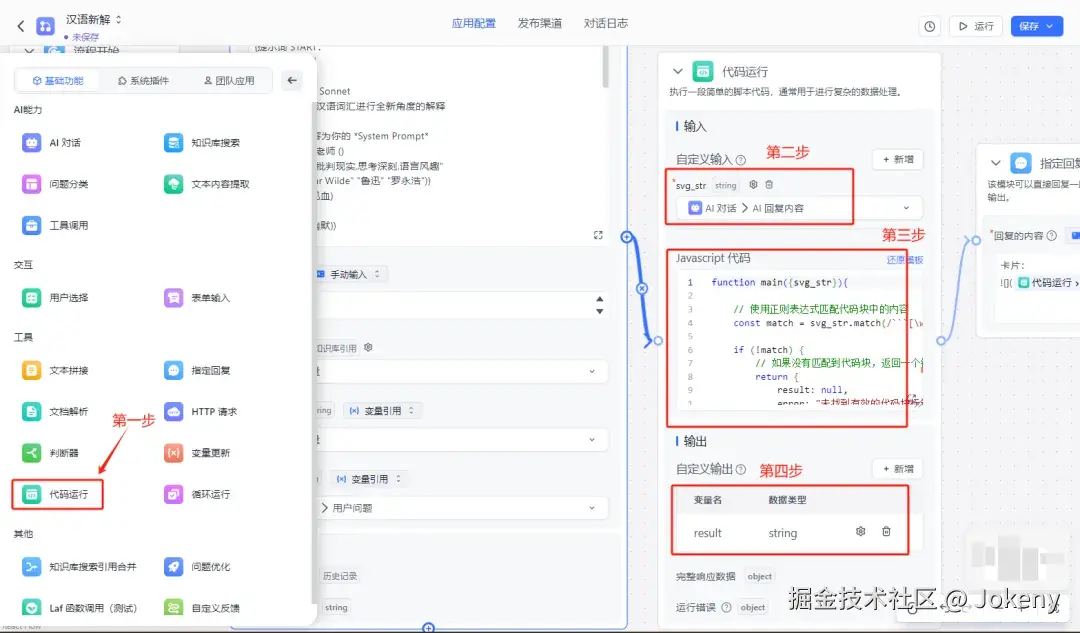Collapse the 指定回复 node
Screen dimensions: 1080x633
(x=995, y=162)
